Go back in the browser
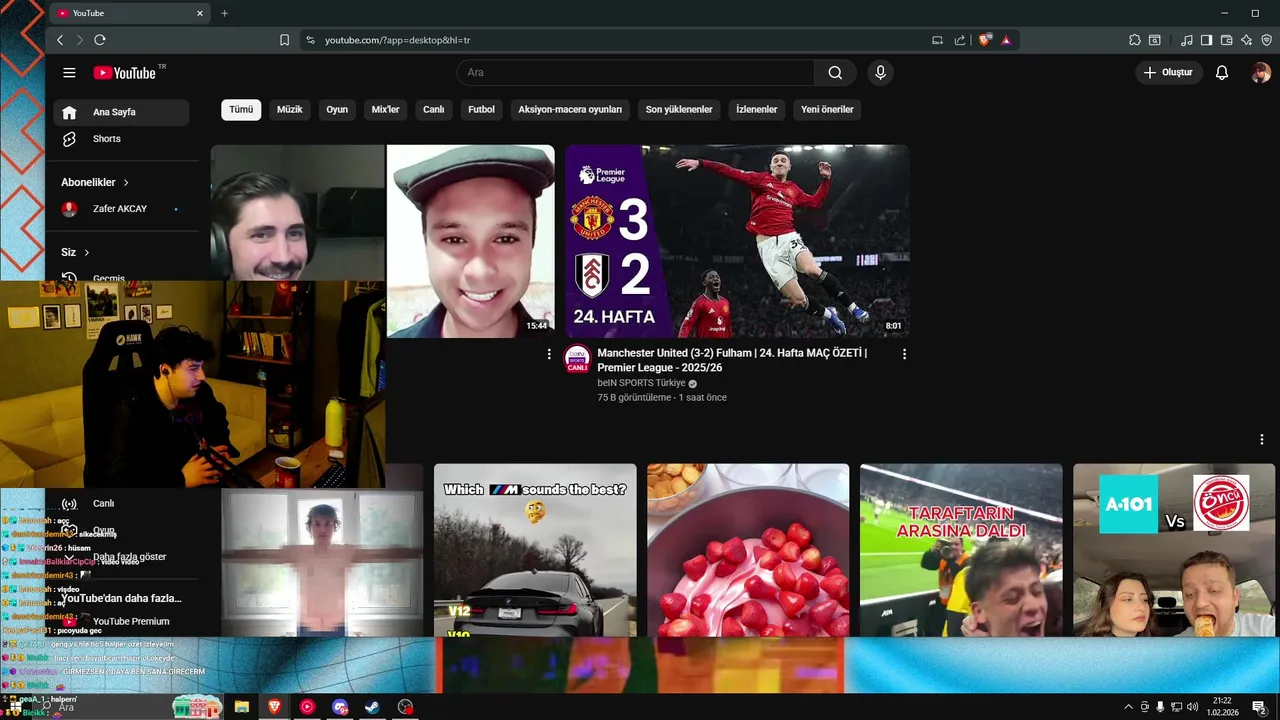Screen dimensions: 1280x720 60,40
